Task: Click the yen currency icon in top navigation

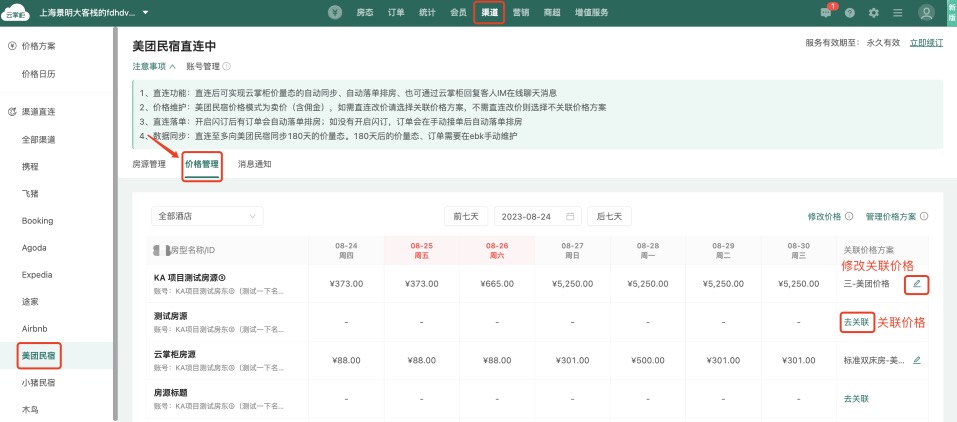Action: (335, 13)
